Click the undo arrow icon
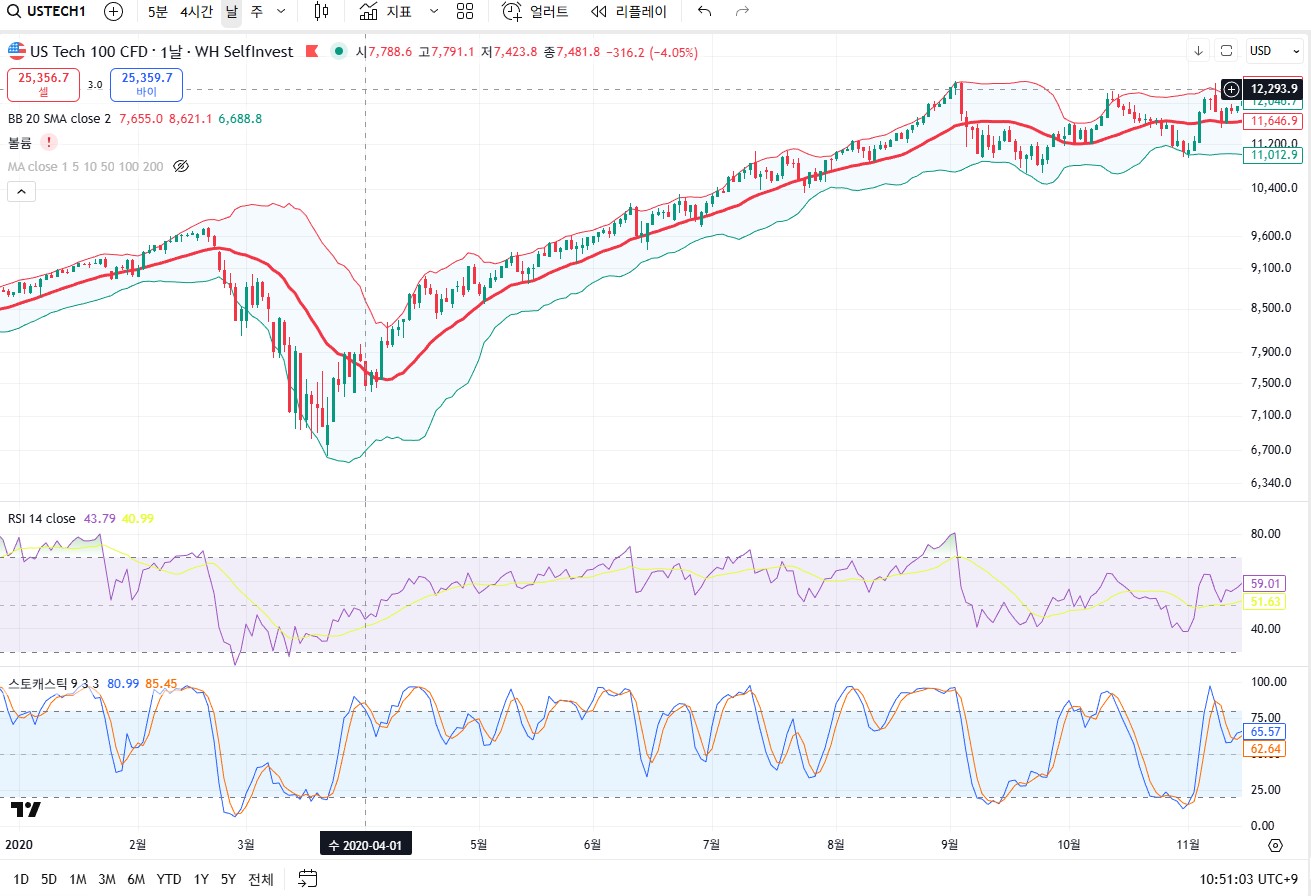This screenshot has height=896, width=1311. [704, 12]
